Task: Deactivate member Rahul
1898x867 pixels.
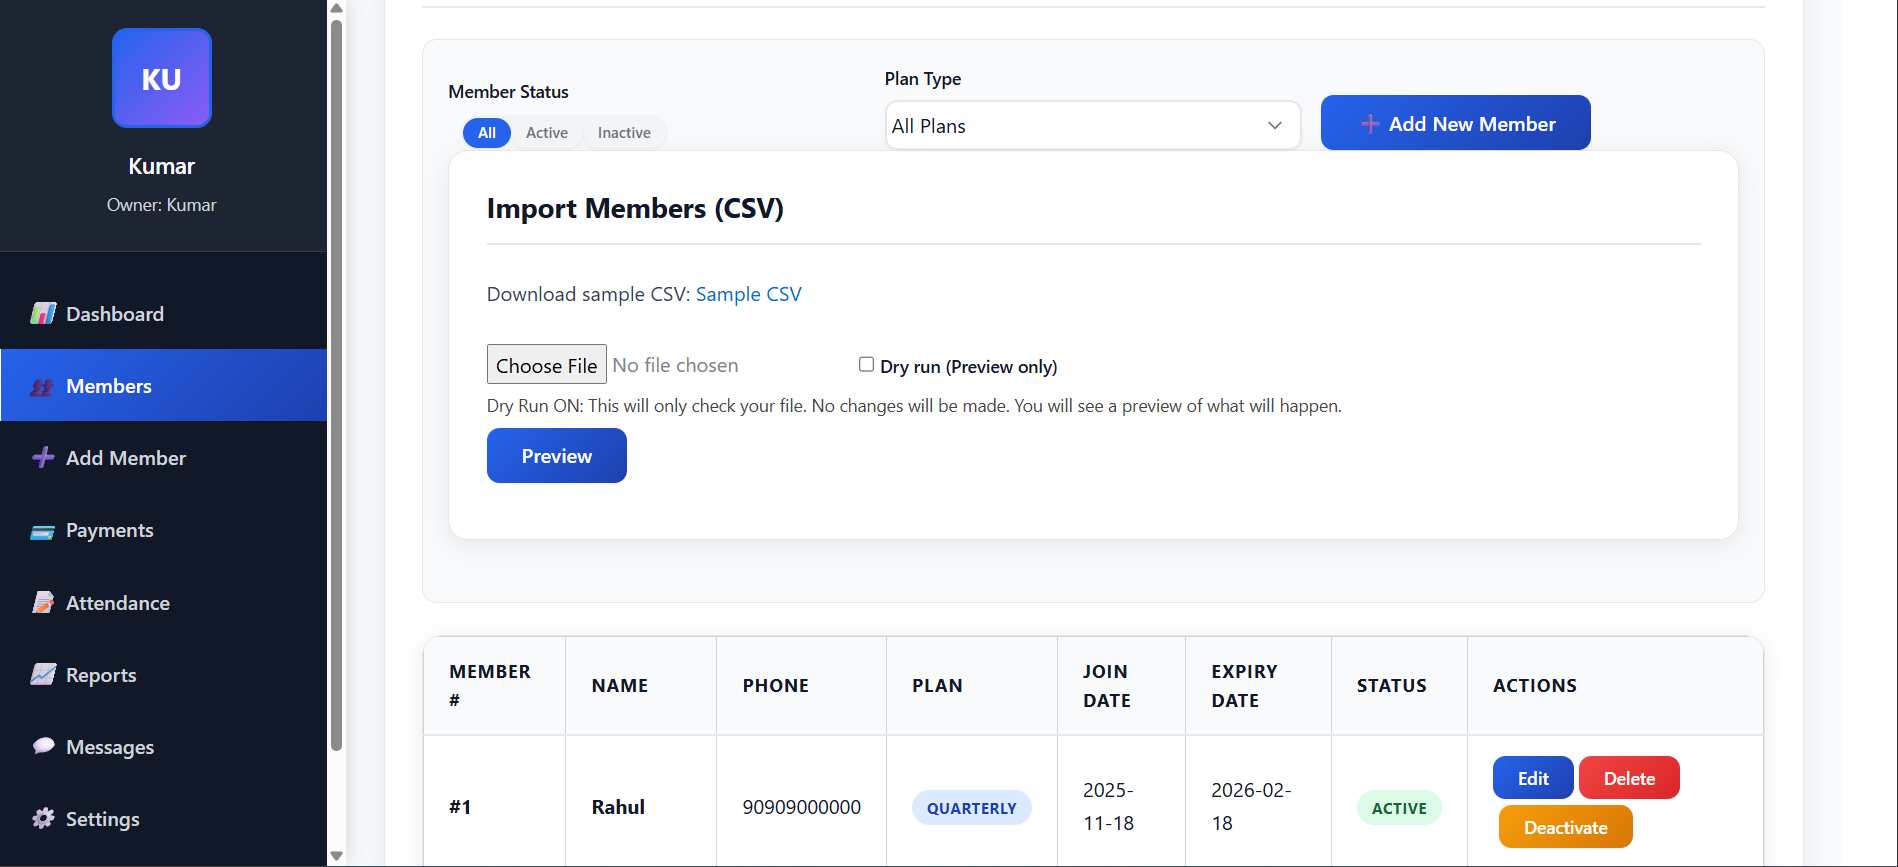Action: click(x=1565, y=827)
